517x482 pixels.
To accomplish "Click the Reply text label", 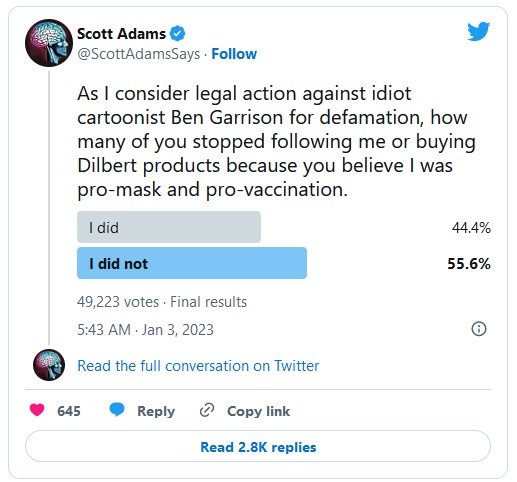I will pos(156,411).
